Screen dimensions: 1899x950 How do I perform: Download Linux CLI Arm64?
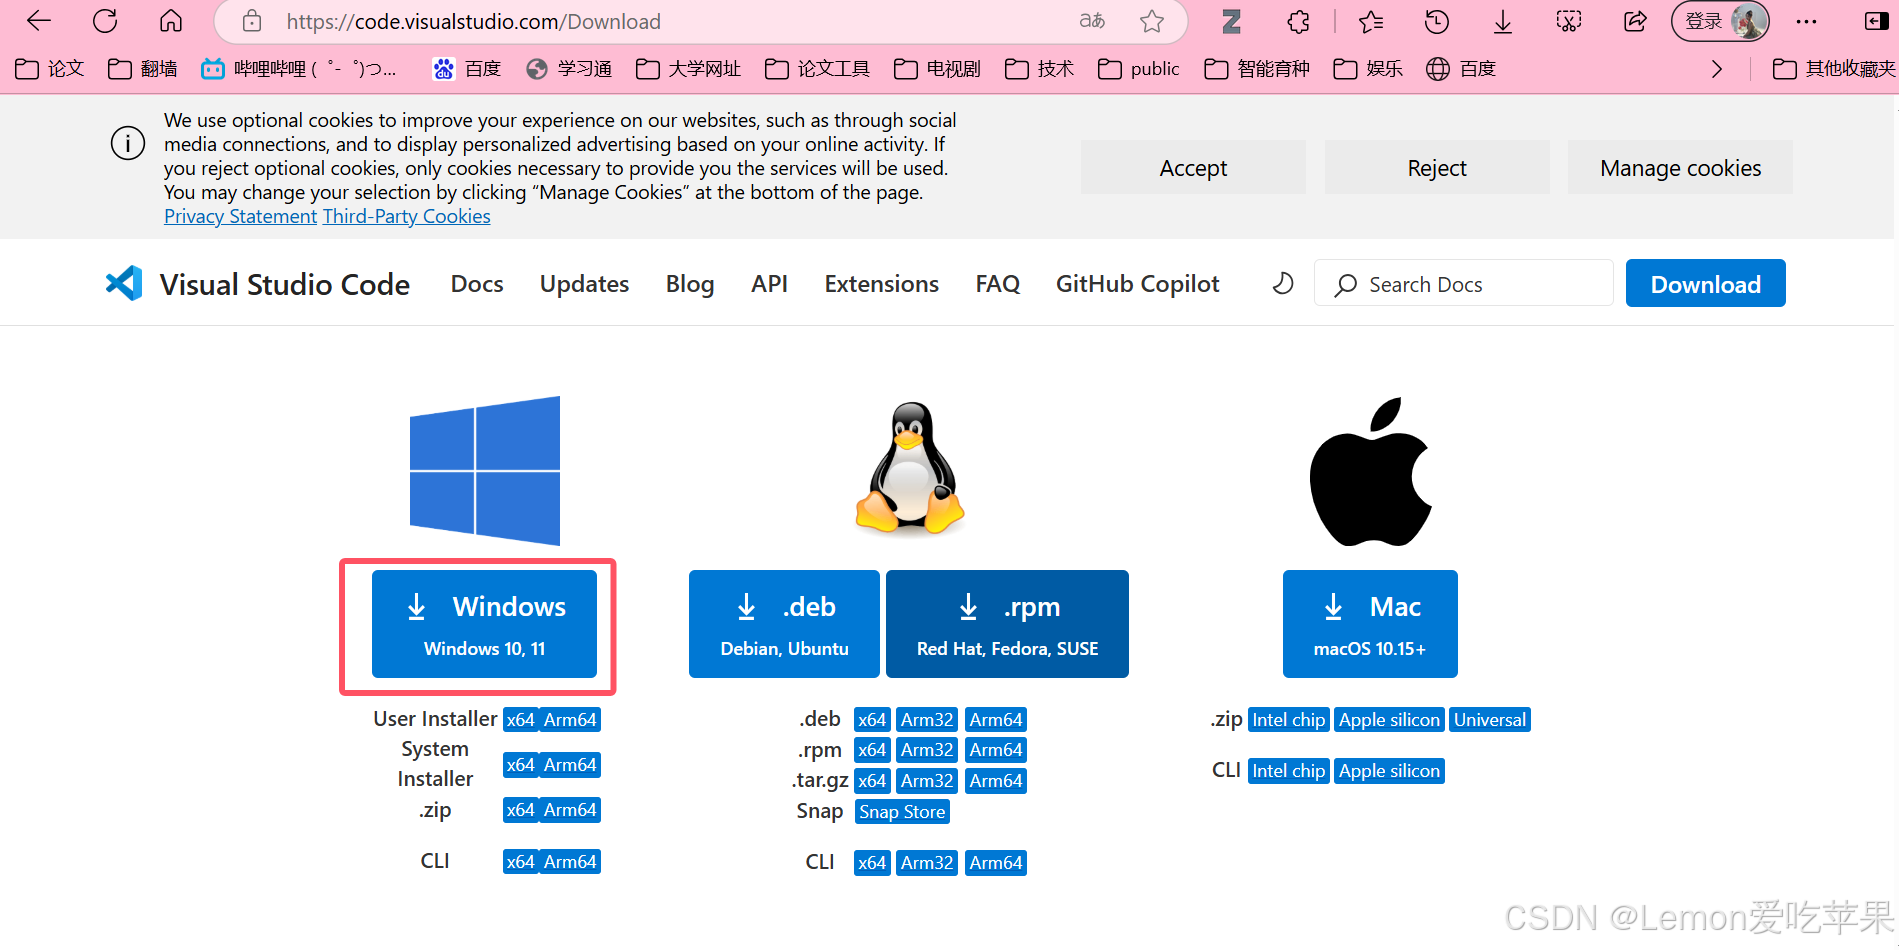point(995,863)
